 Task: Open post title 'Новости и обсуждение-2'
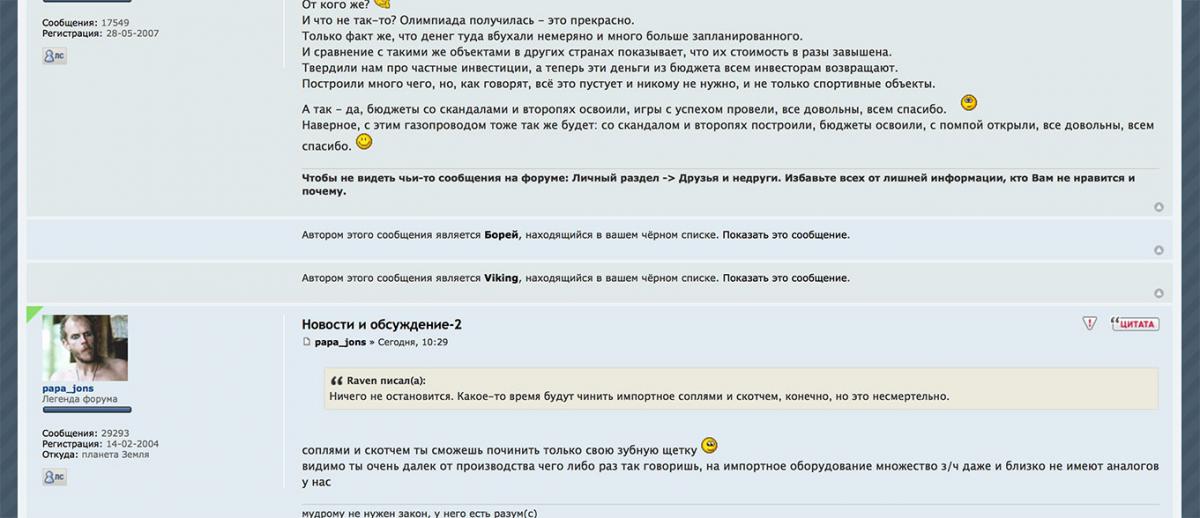point(381,324)
